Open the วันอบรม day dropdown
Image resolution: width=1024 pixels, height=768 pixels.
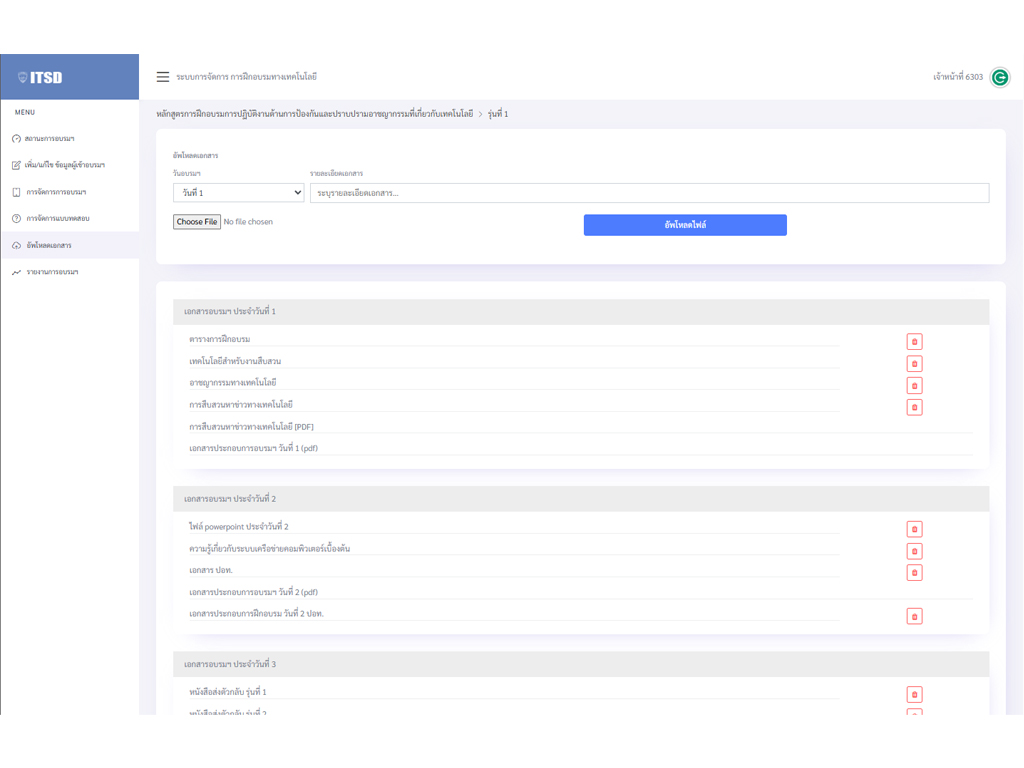click(x=238, y=193)
